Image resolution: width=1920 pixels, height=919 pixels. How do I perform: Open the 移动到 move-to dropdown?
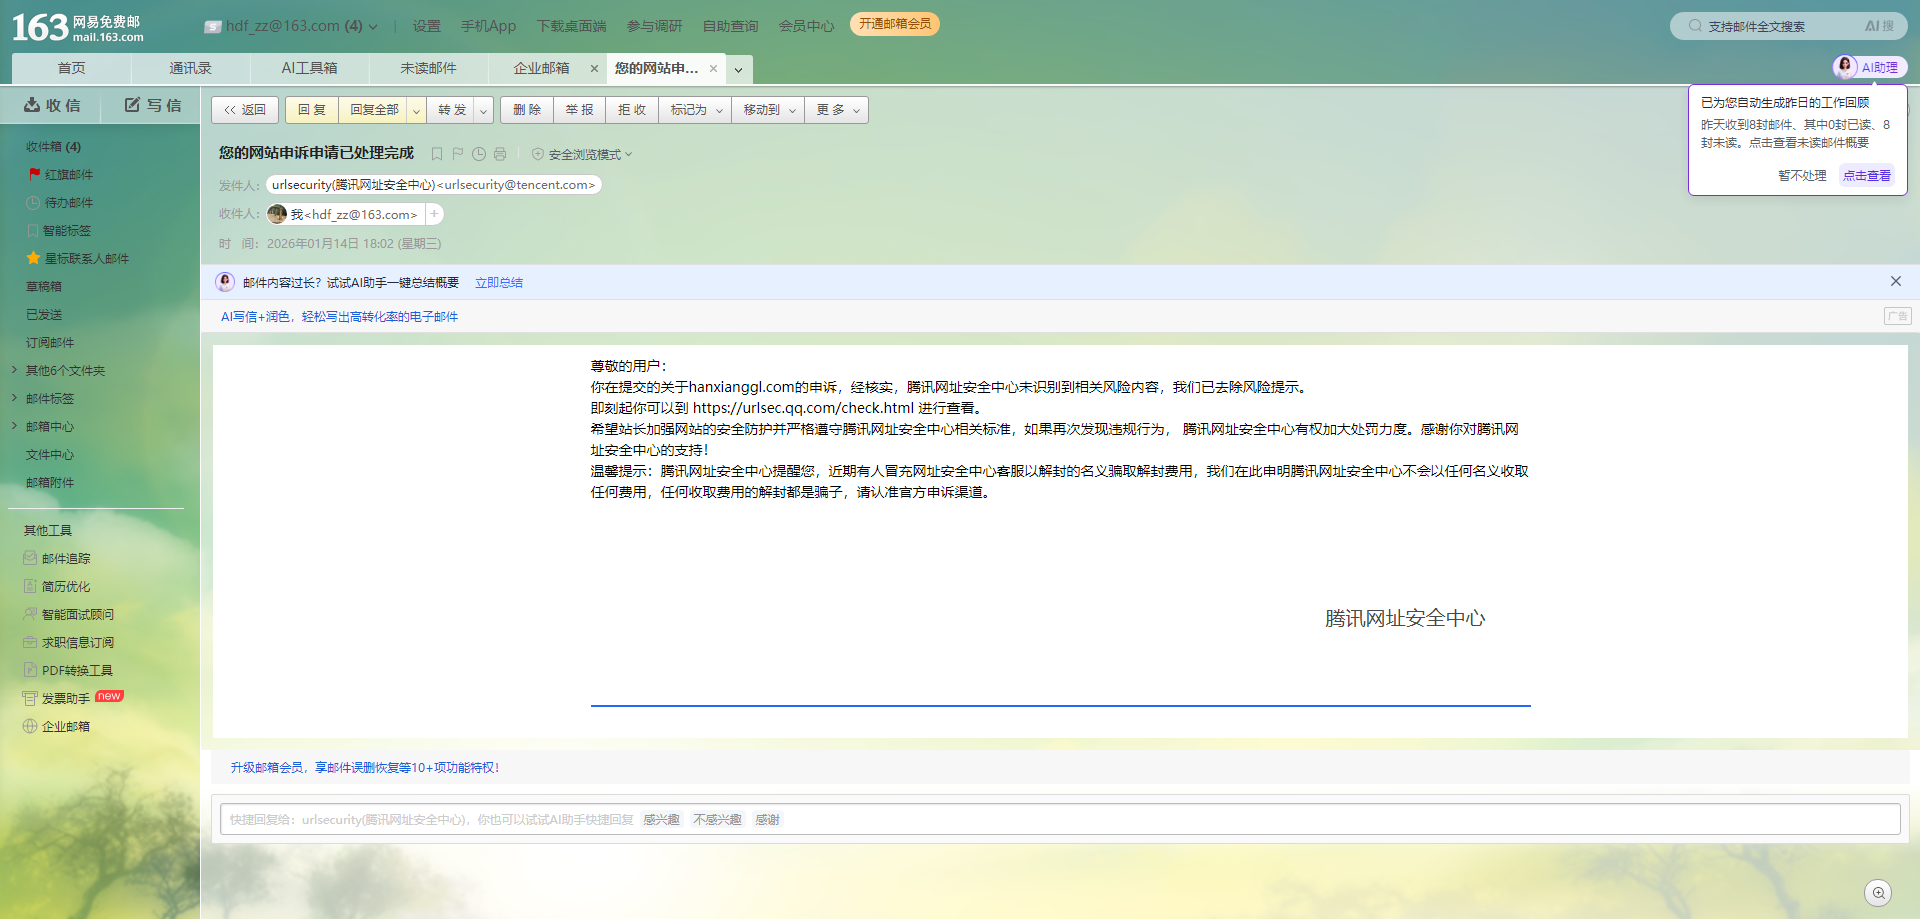[x=768, y=110]
